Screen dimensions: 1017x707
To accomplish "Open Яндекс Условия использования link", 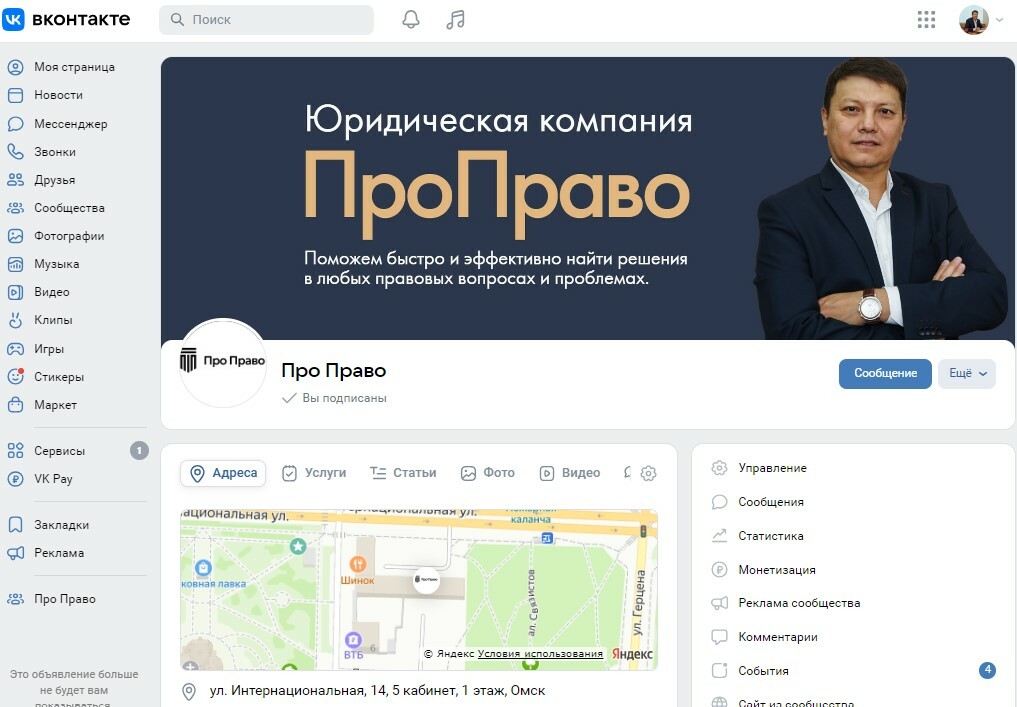I will [540, 654].
